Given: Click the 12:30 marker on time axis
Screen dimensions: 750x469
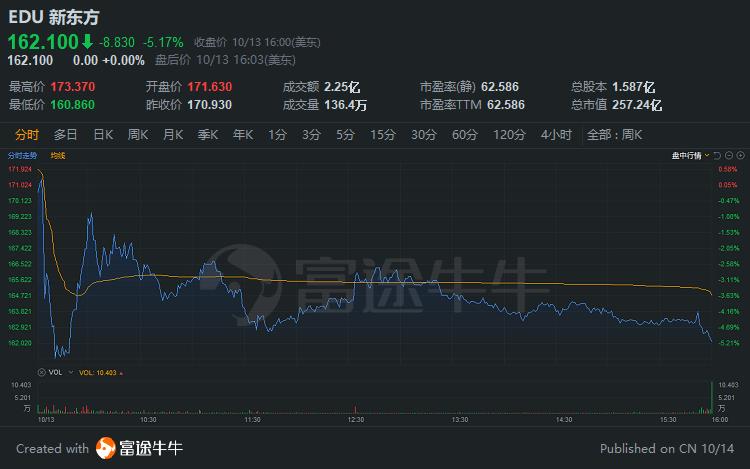Looking at the screenshot, I should 356,420.
